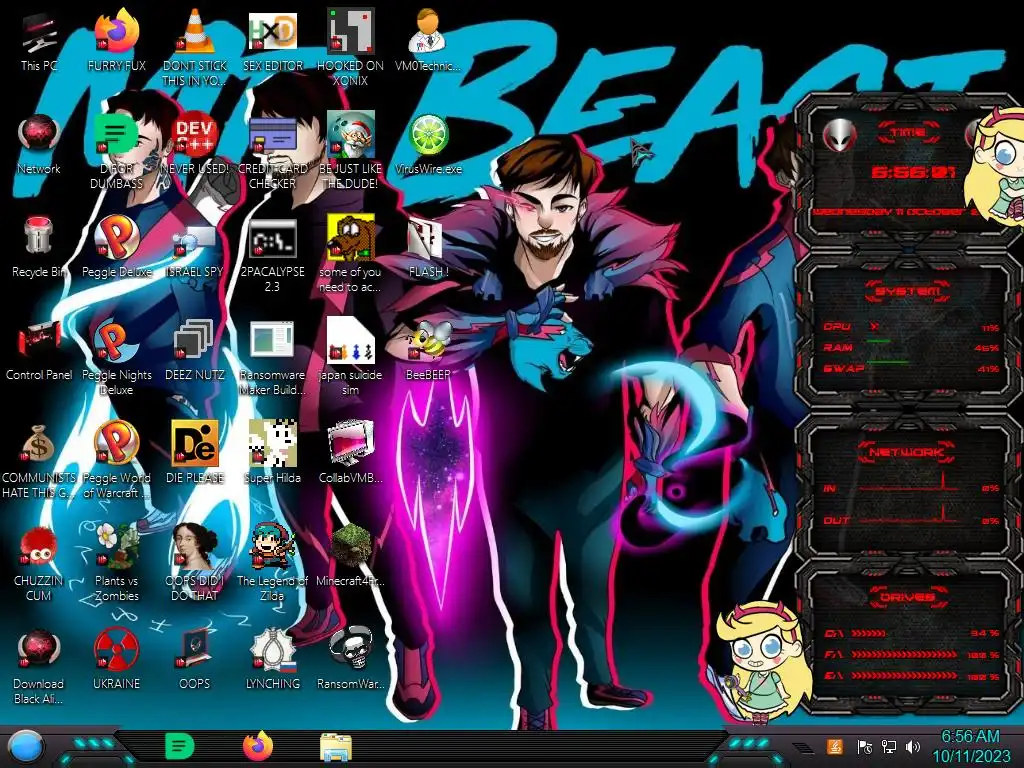Click the SWAP usage row in SYSTEM widget
The image size is (1024, 768).
[x=911, y=368]
